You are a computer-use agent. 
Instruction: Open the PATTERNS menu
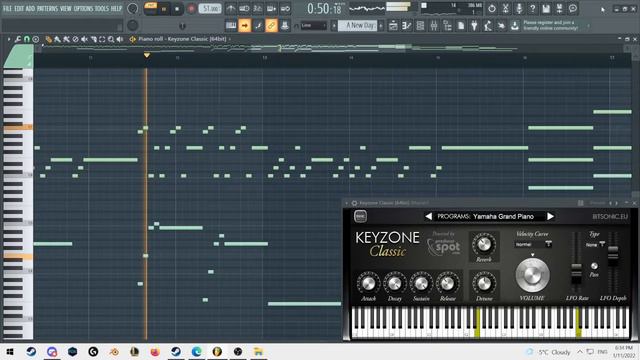[x=48, y=8]
